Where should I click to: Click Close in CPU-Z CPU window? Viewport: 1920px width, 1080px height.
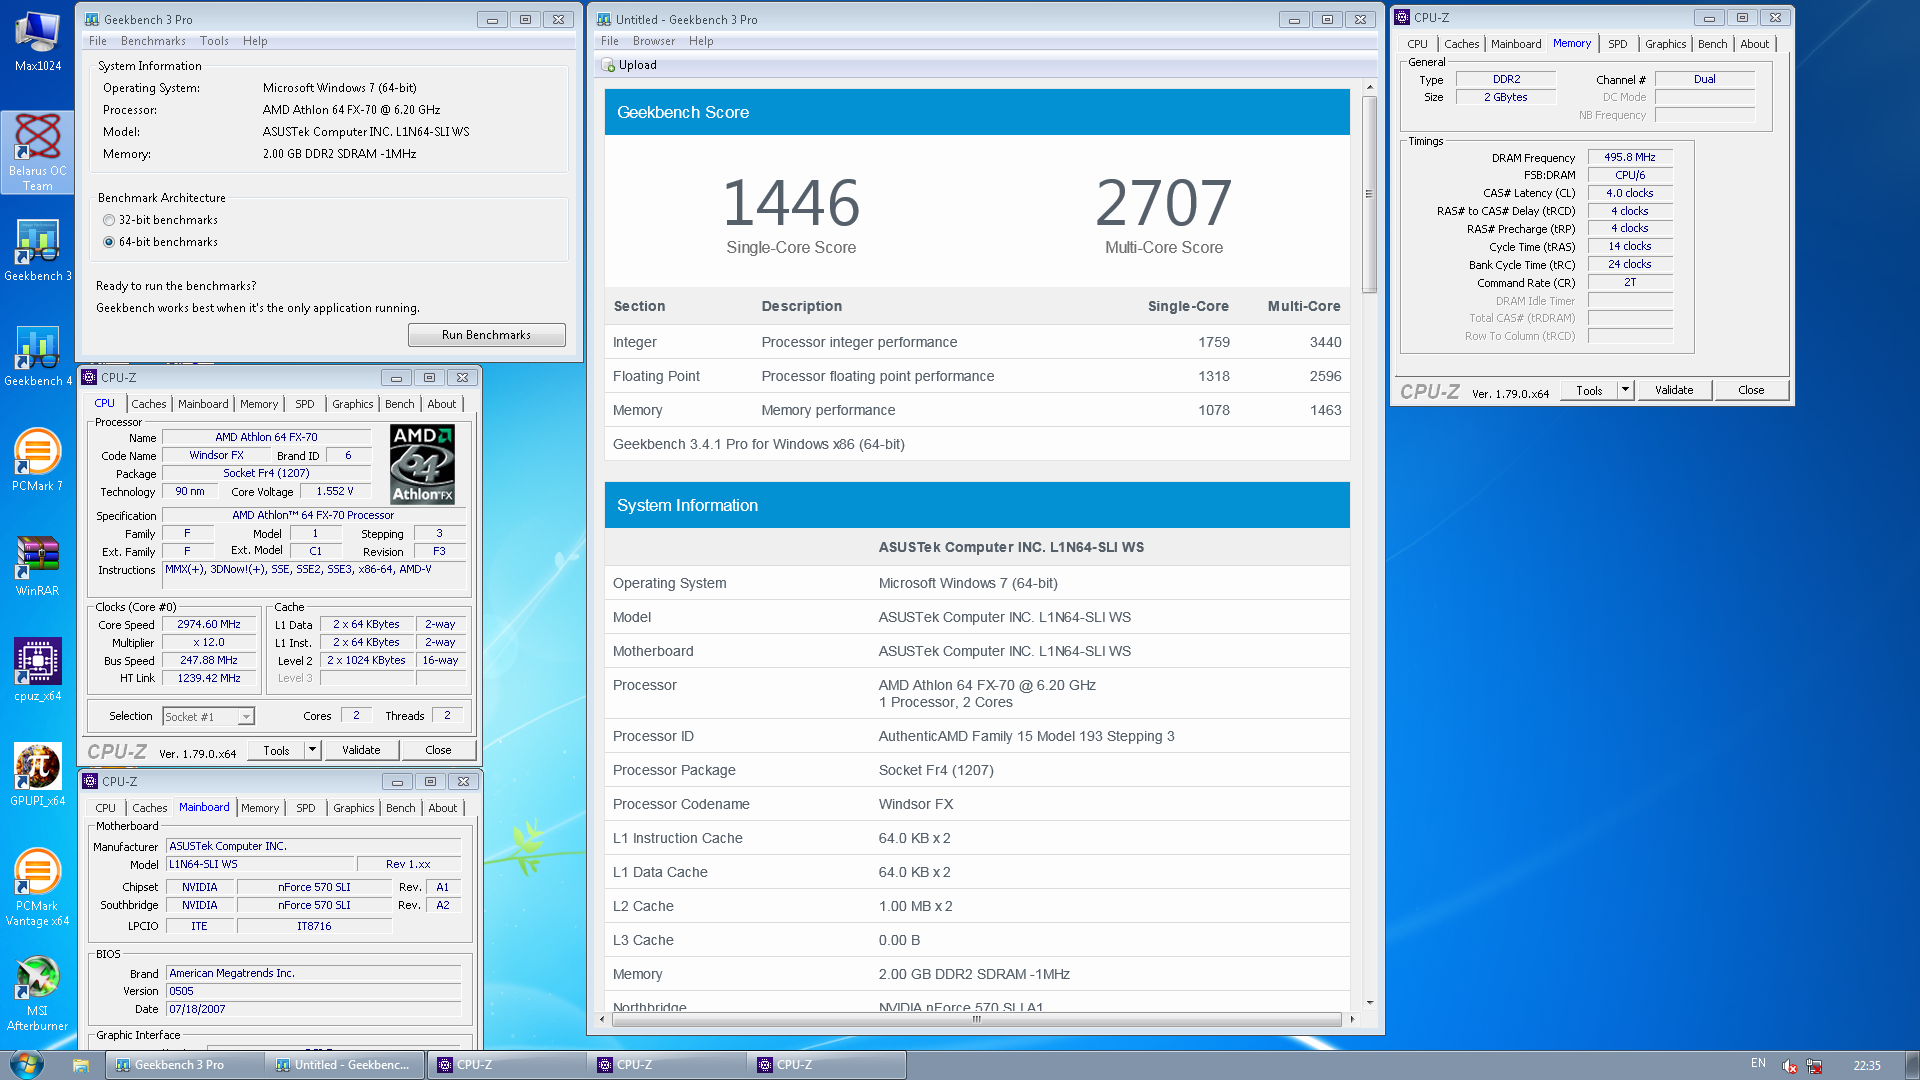pyautogui.click(x=438, y=749)
